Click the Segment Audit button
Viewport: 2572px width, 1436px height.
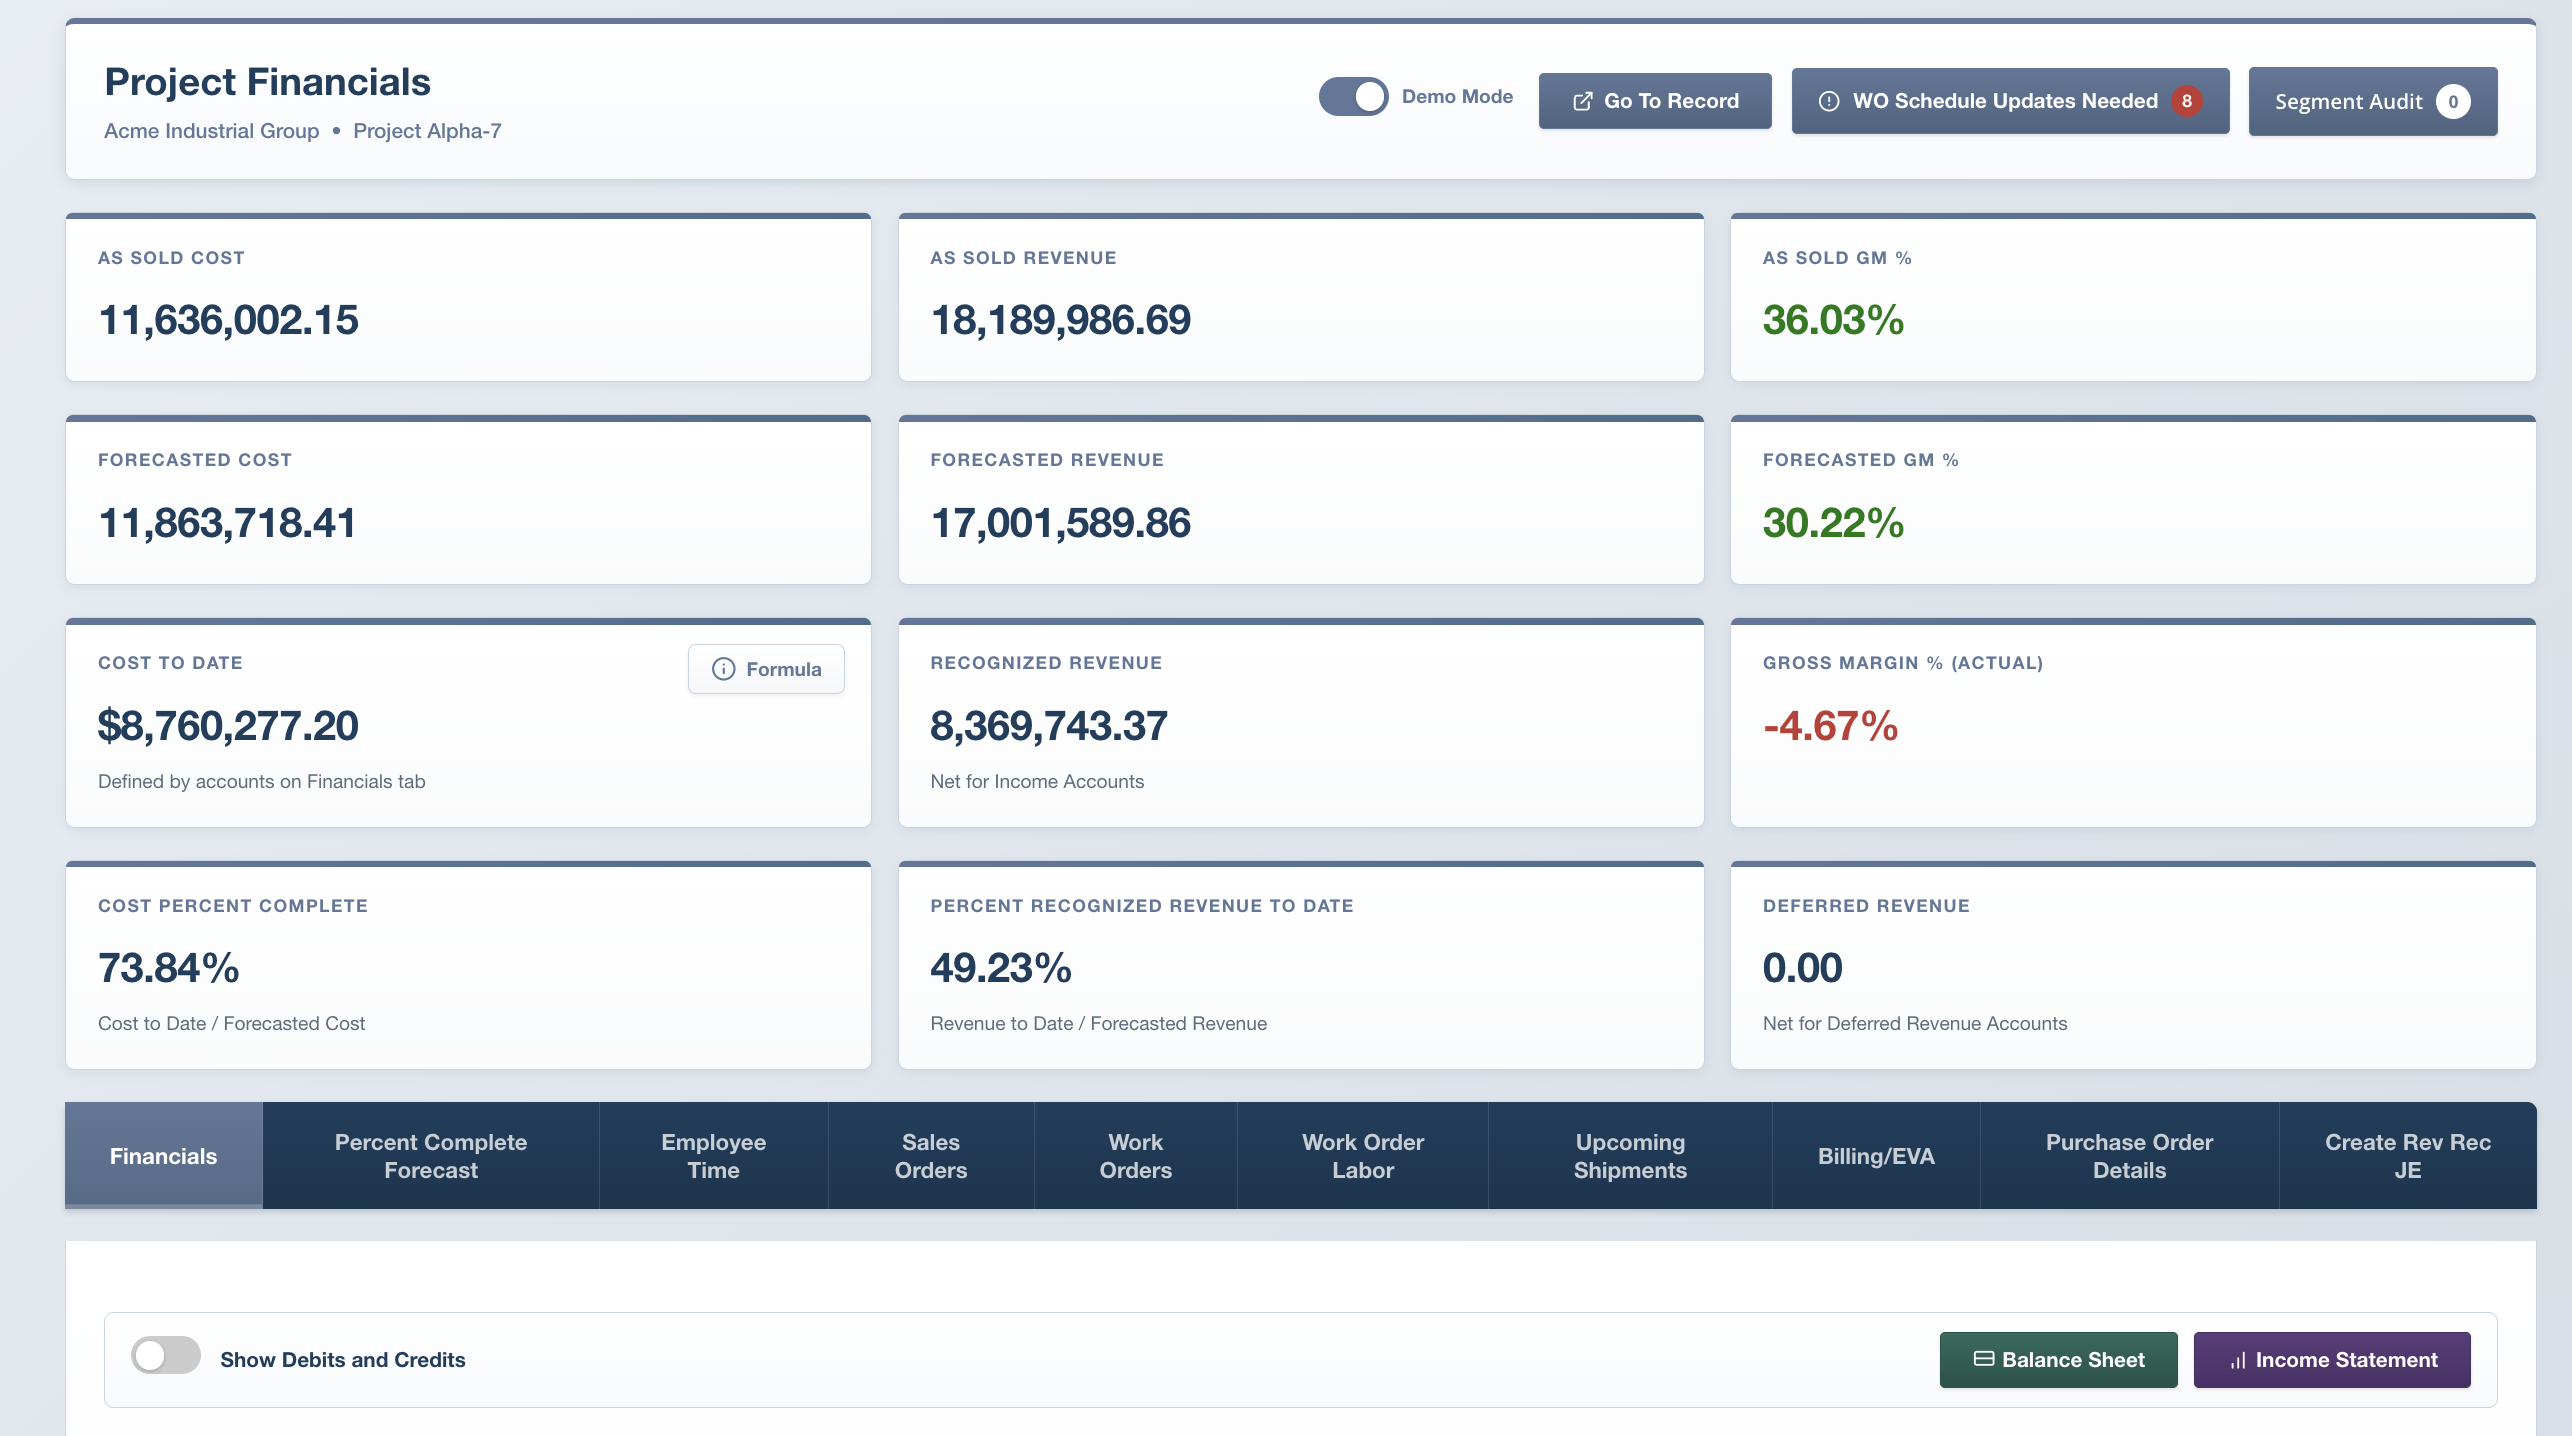click(x=2372, y=101)
